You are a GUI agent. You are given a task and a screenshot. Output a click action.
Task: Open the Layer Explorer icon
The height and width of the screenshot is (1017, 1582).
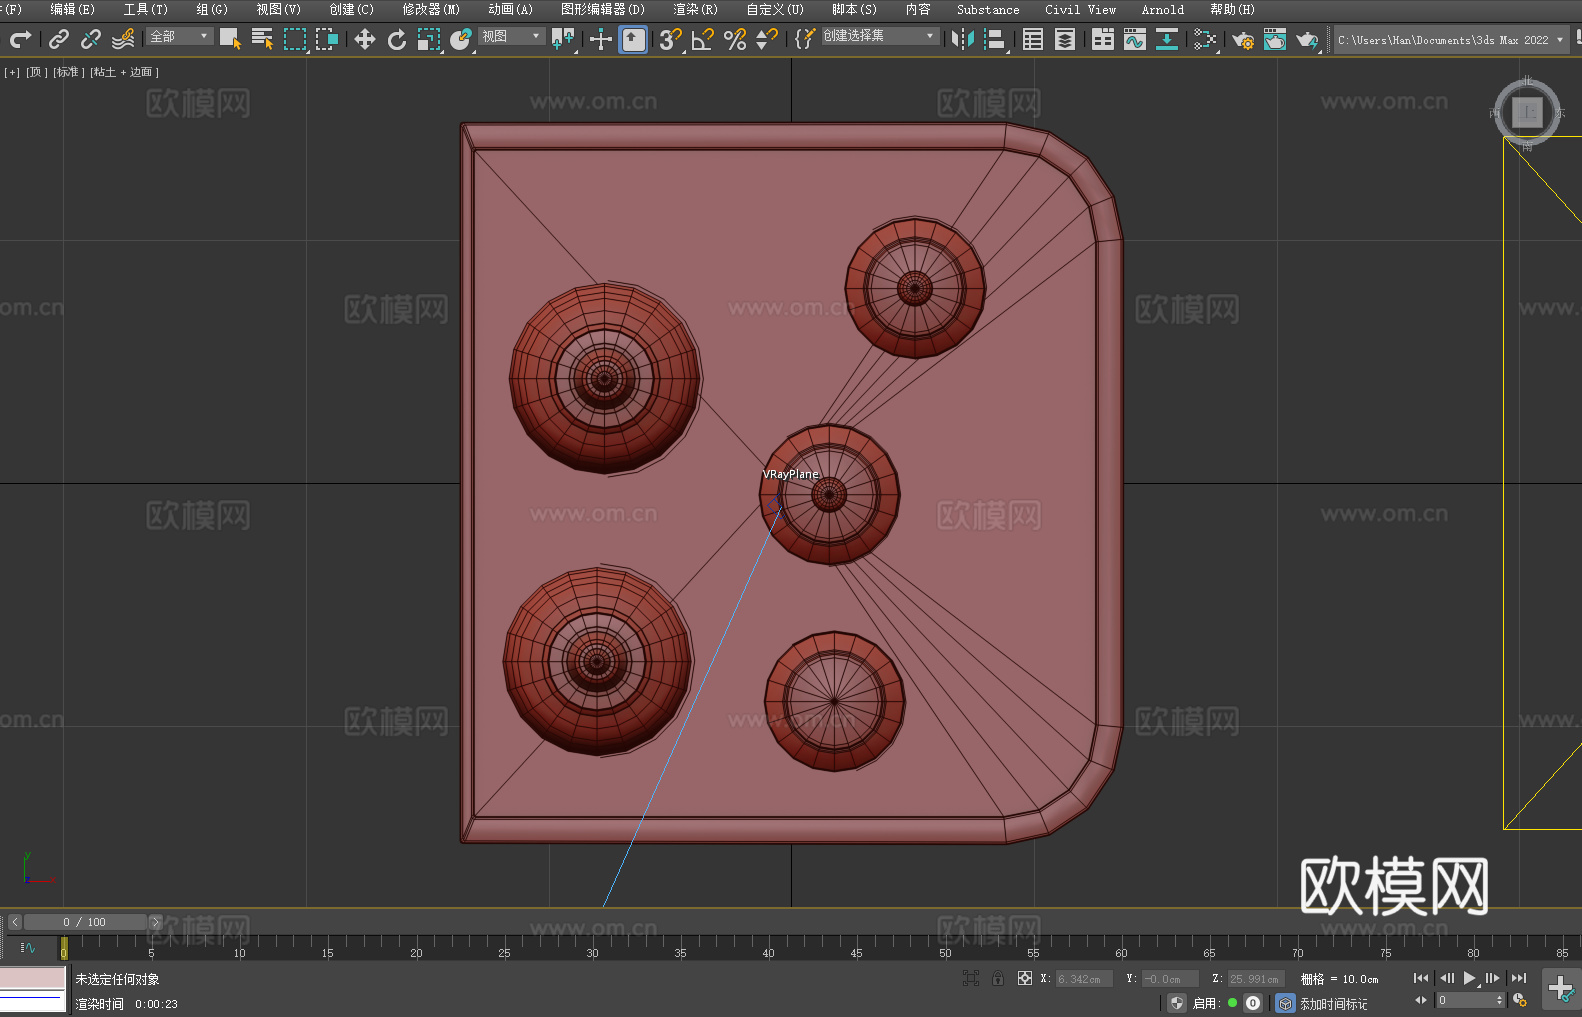pos(1065,39)
